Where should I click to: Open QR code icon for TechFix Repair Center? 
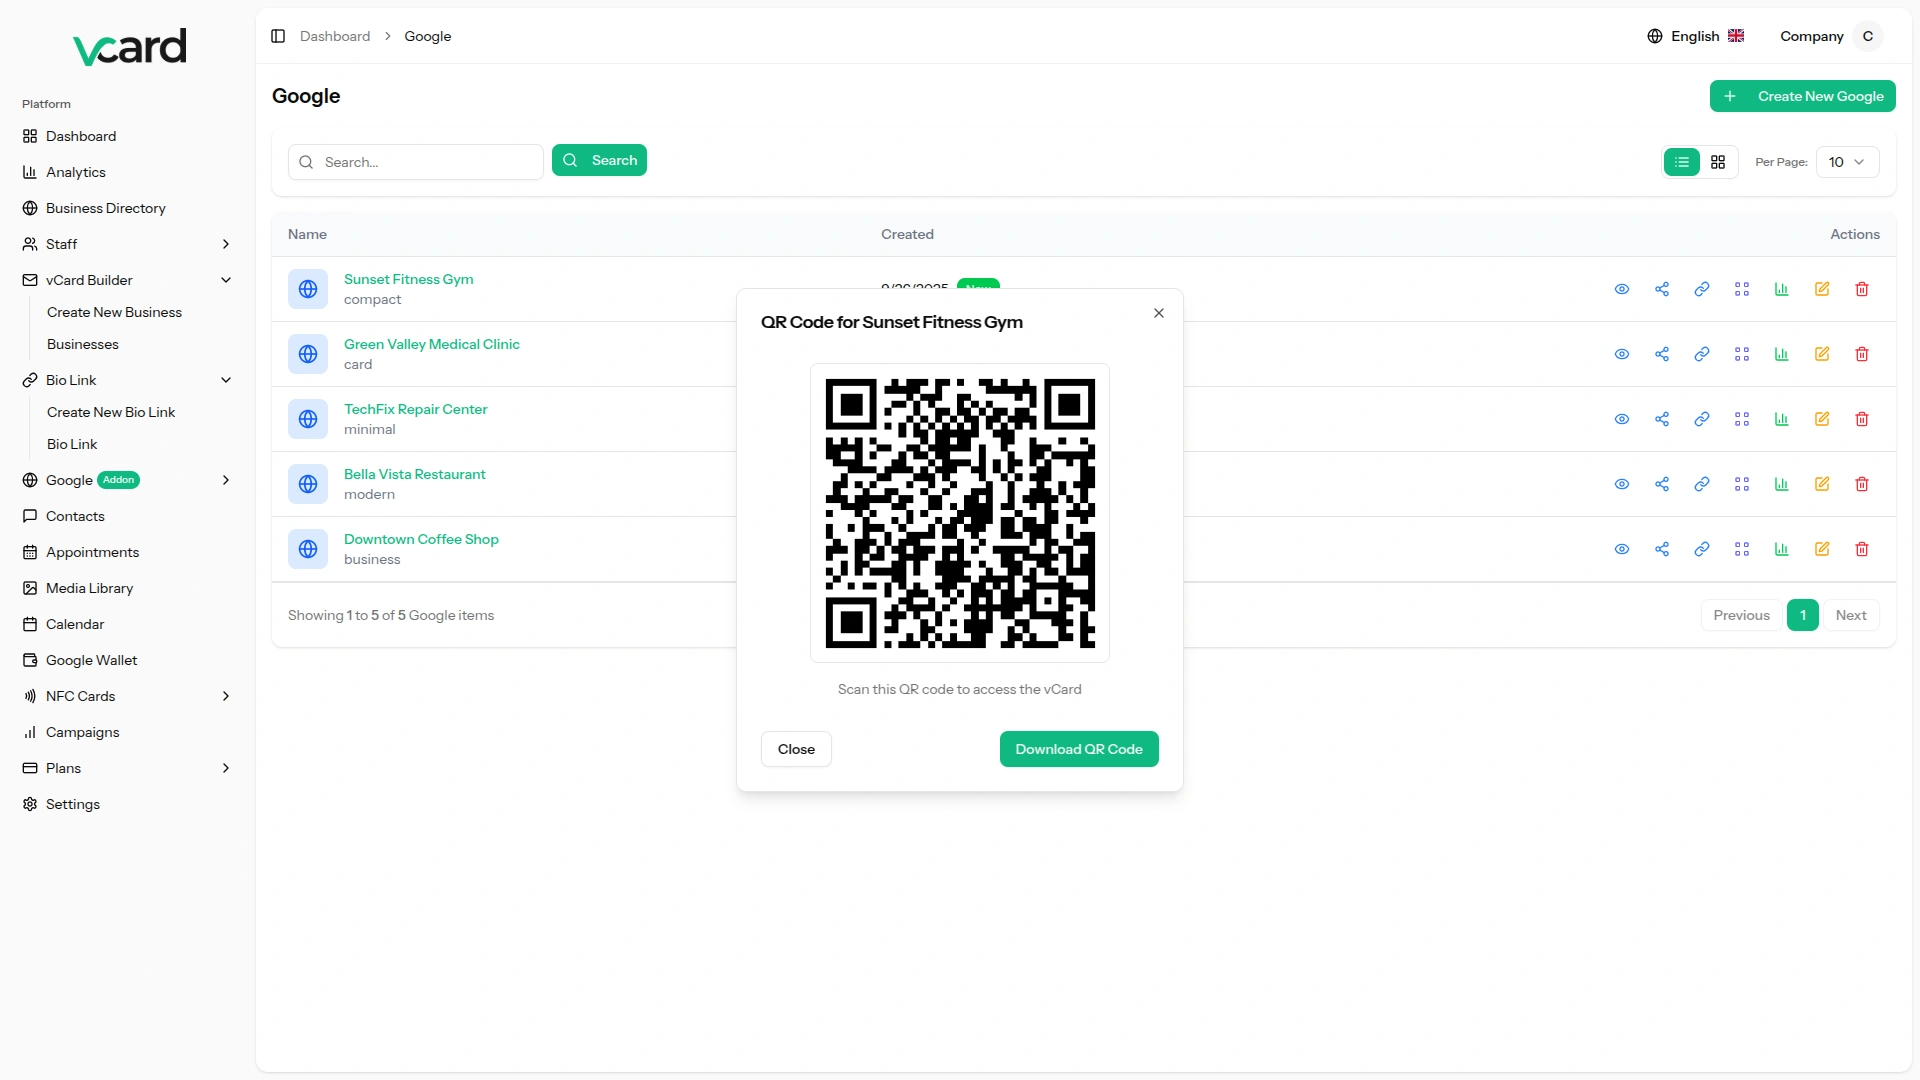pos(1741,419)
